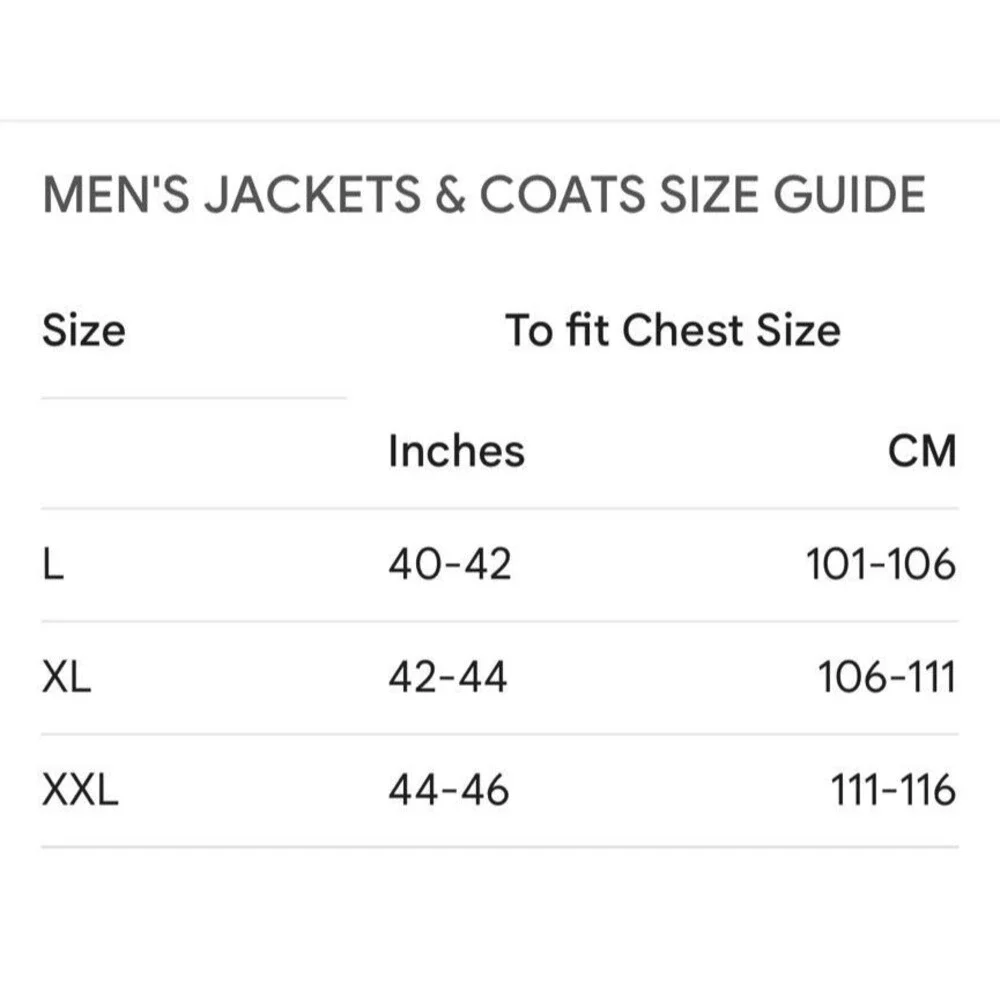Image resolution: width=1000 pixels, height=1000 pixels.
Task: Select the CM column label
Action: (922, 451)
